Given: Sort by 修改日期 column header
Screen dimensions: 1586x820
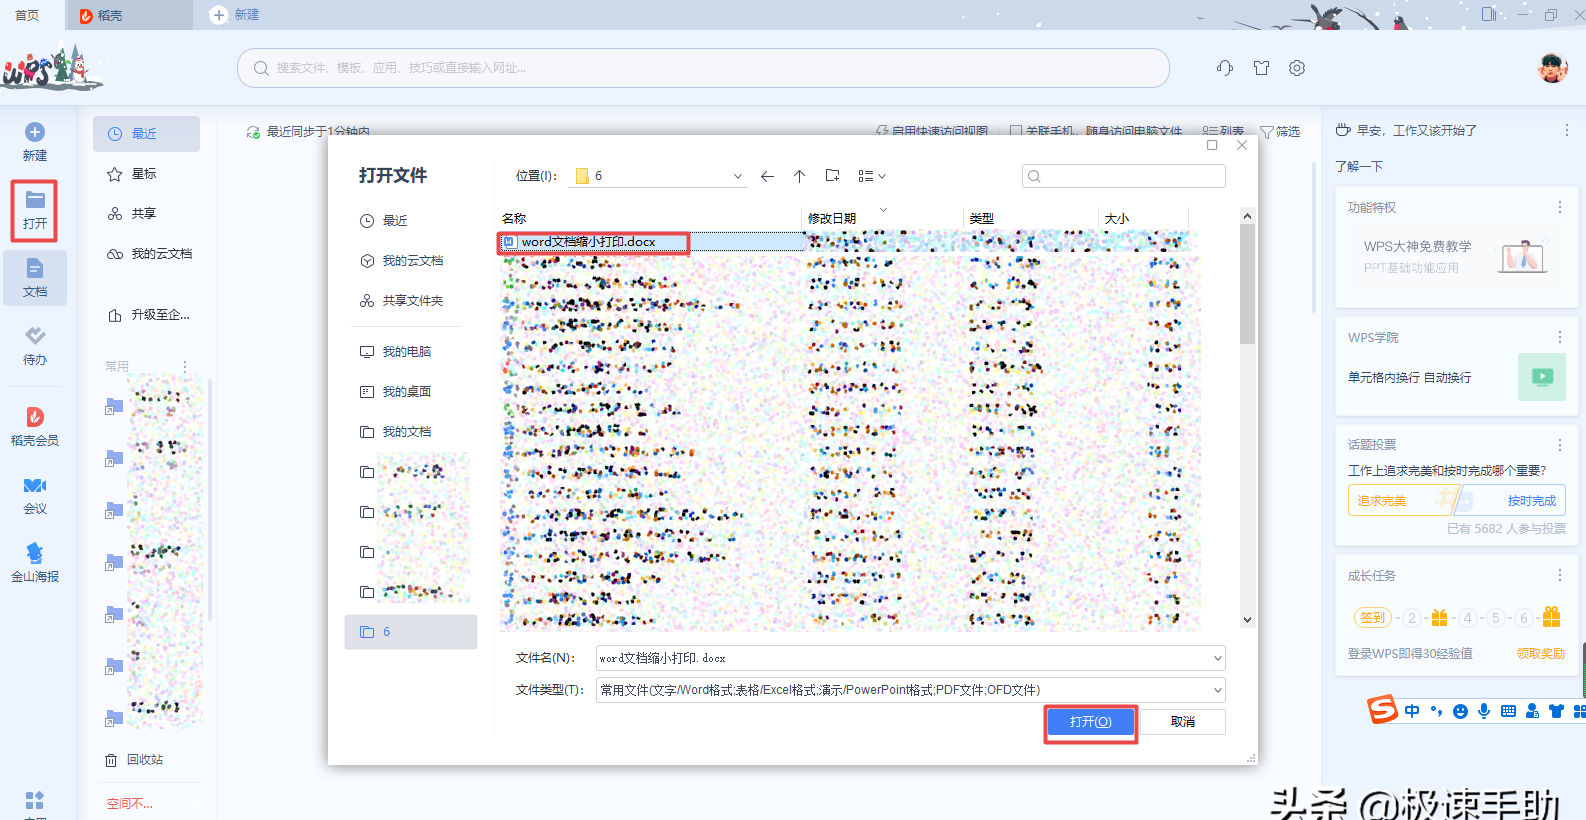Looking at the screenshot, I should click(832, 218).
